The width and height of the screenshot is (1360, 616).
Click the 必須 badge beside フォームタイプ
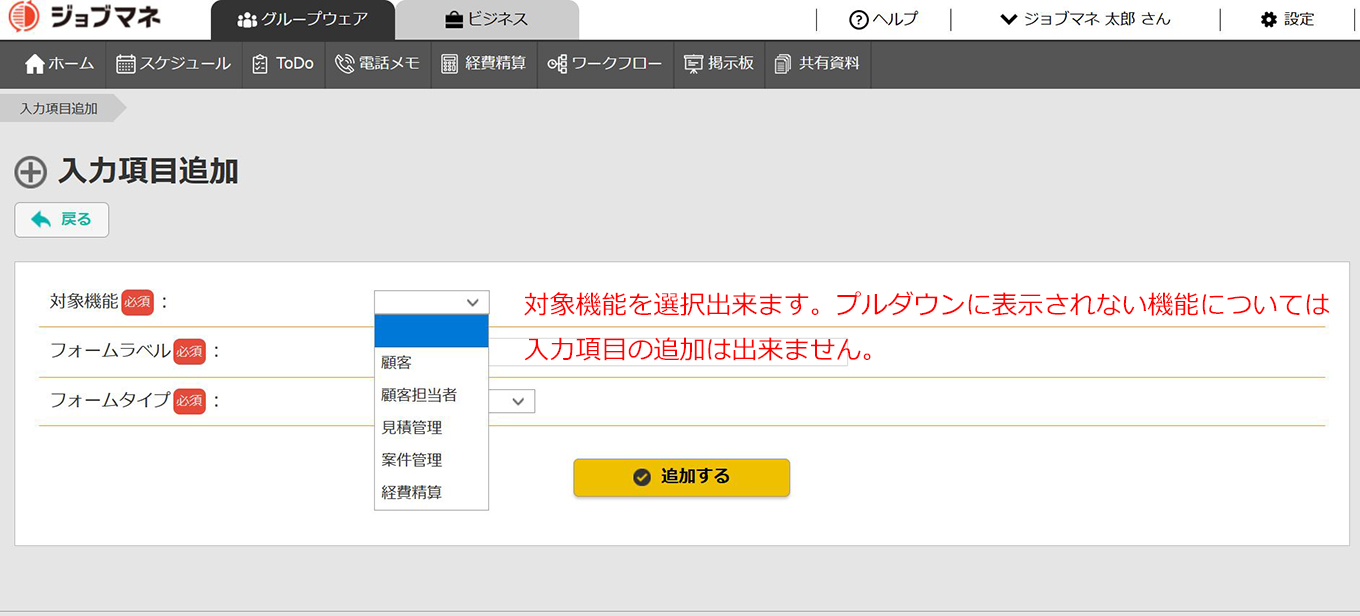pyautogui.click(x=189, y=401)
